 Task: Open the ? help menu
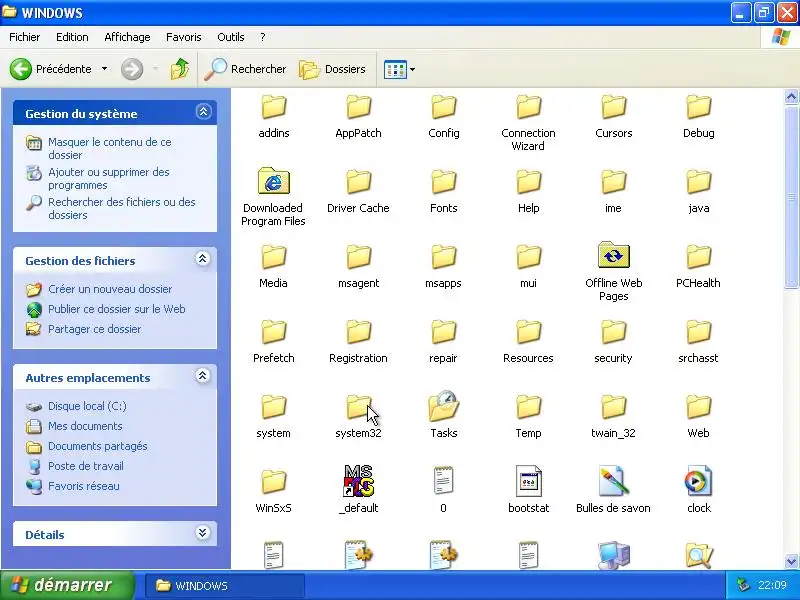point(263,37)
